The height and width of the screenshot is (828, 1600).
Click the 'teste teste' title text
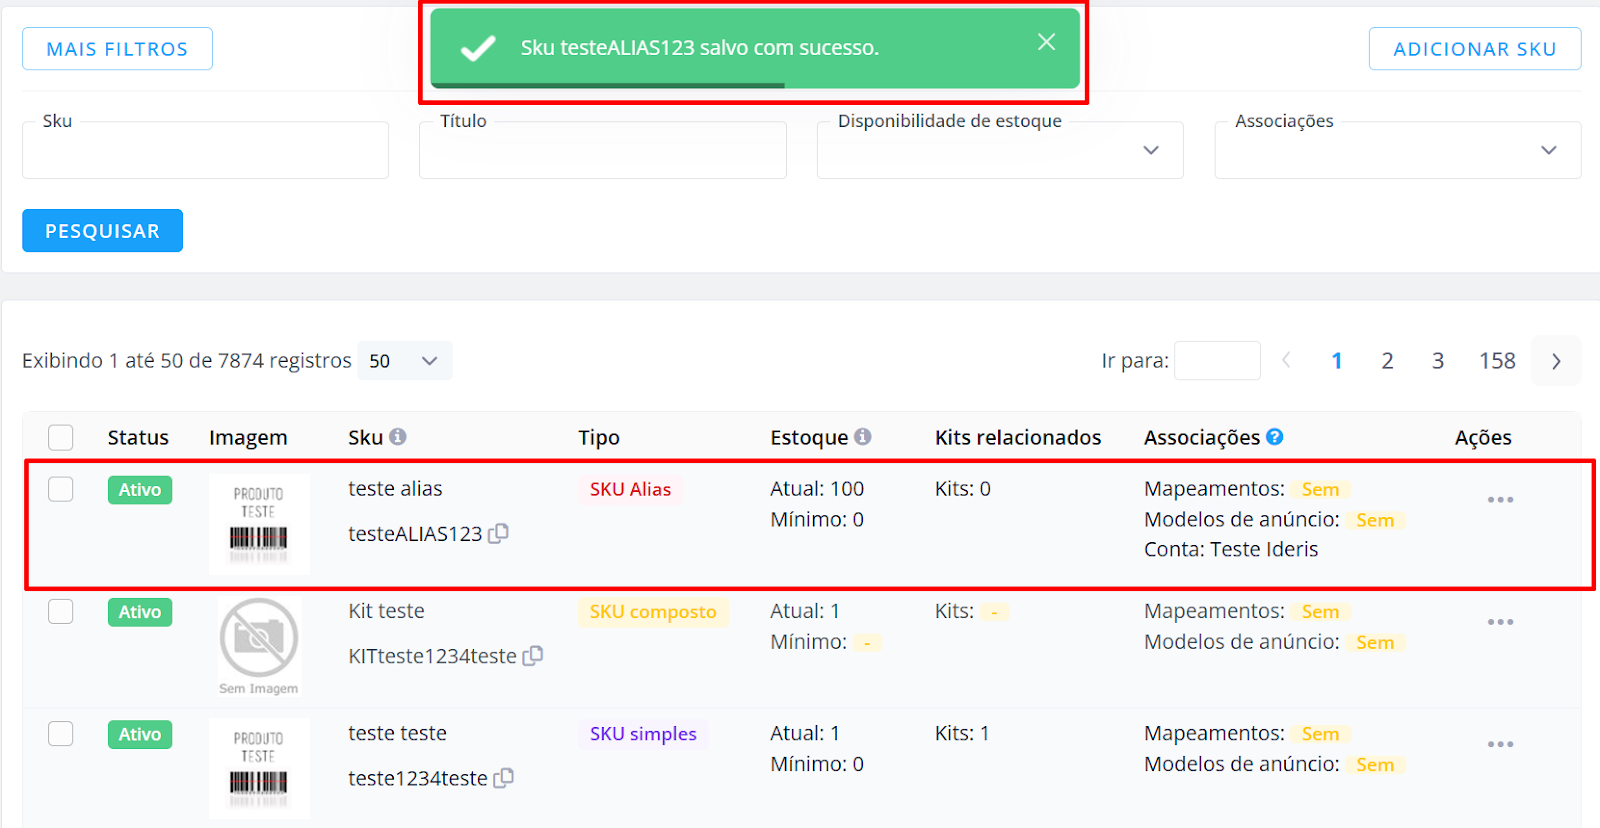[x=397, y=733]
